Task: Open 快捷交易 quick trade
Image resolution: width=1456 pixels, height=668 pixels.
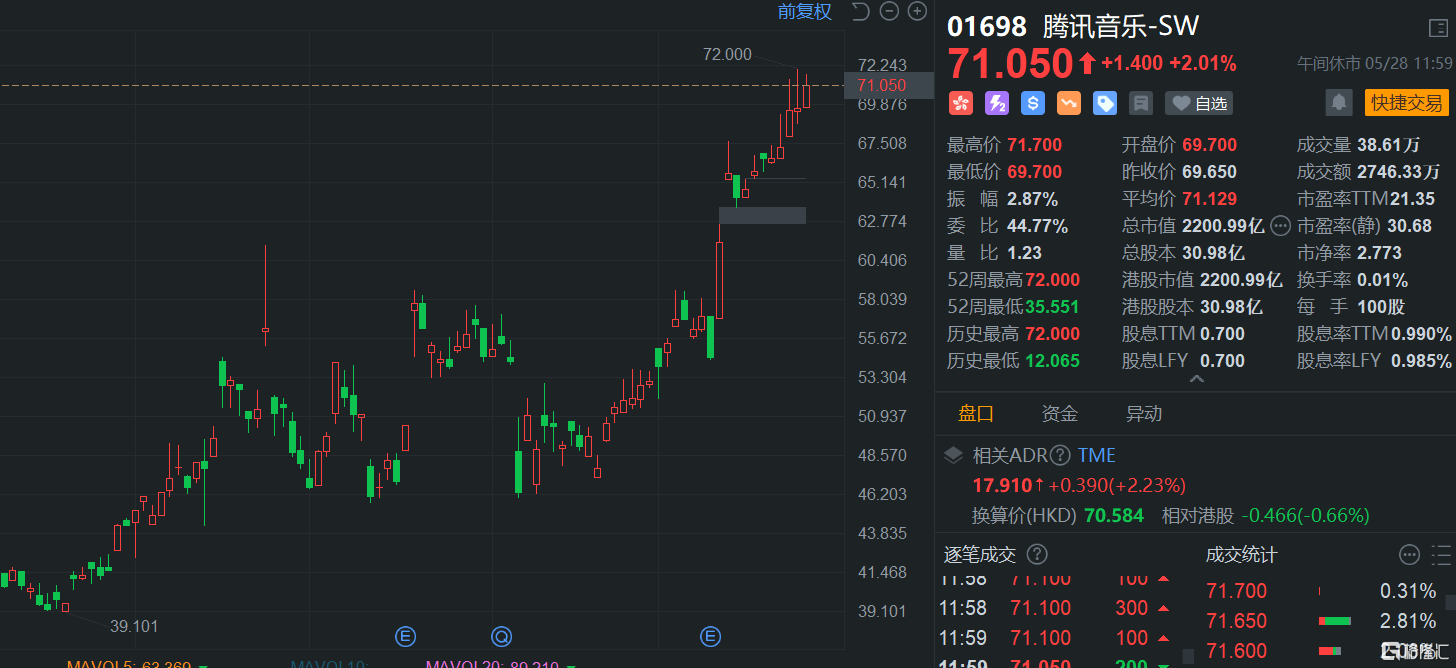Action: pyautogui.click(x=1406, y=102)
